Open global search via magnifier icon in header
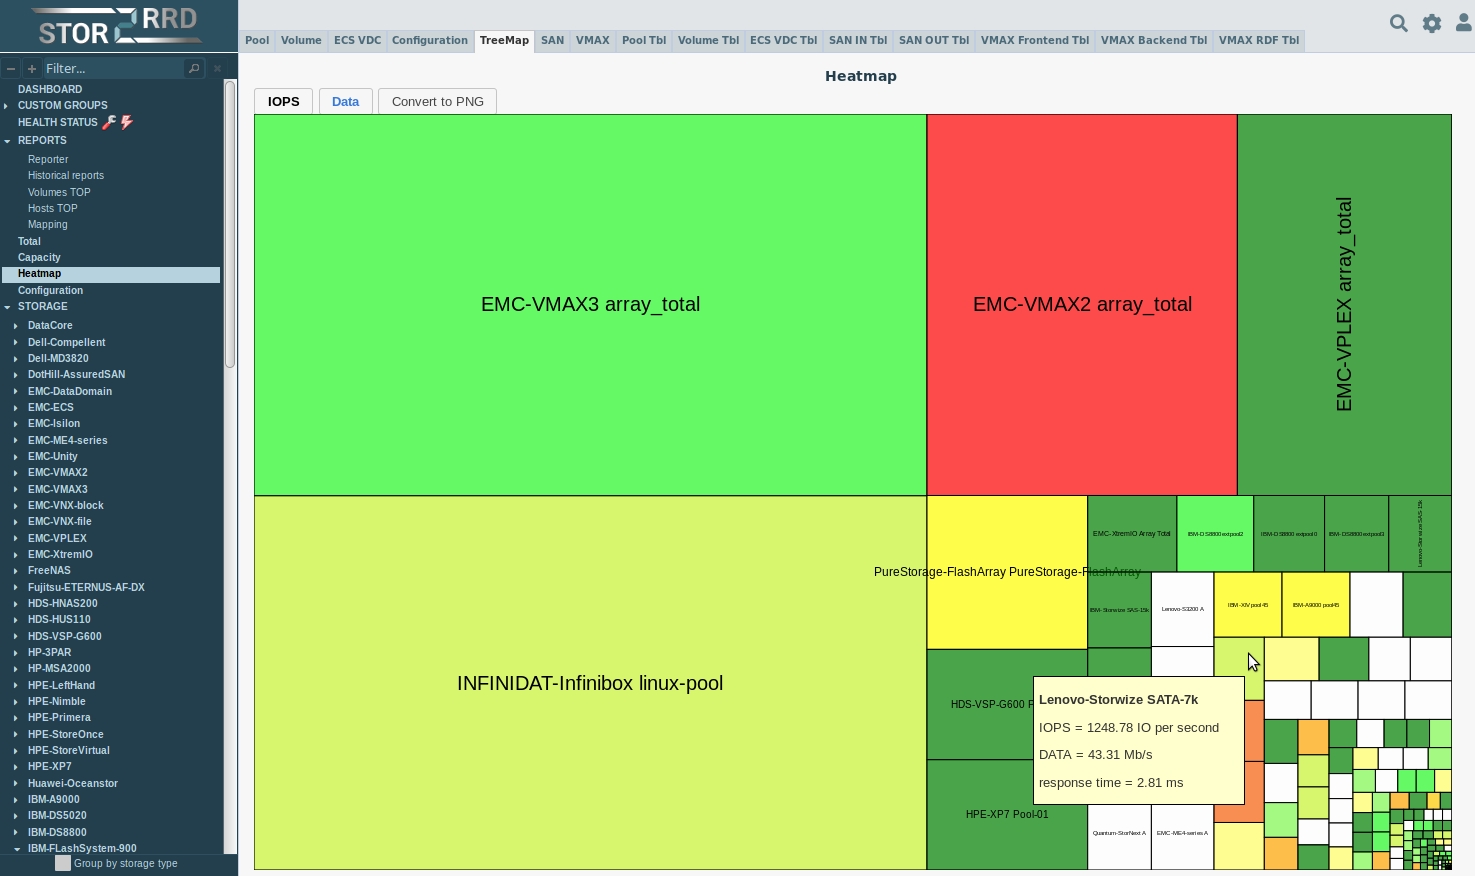 [x=1398, y=23]
